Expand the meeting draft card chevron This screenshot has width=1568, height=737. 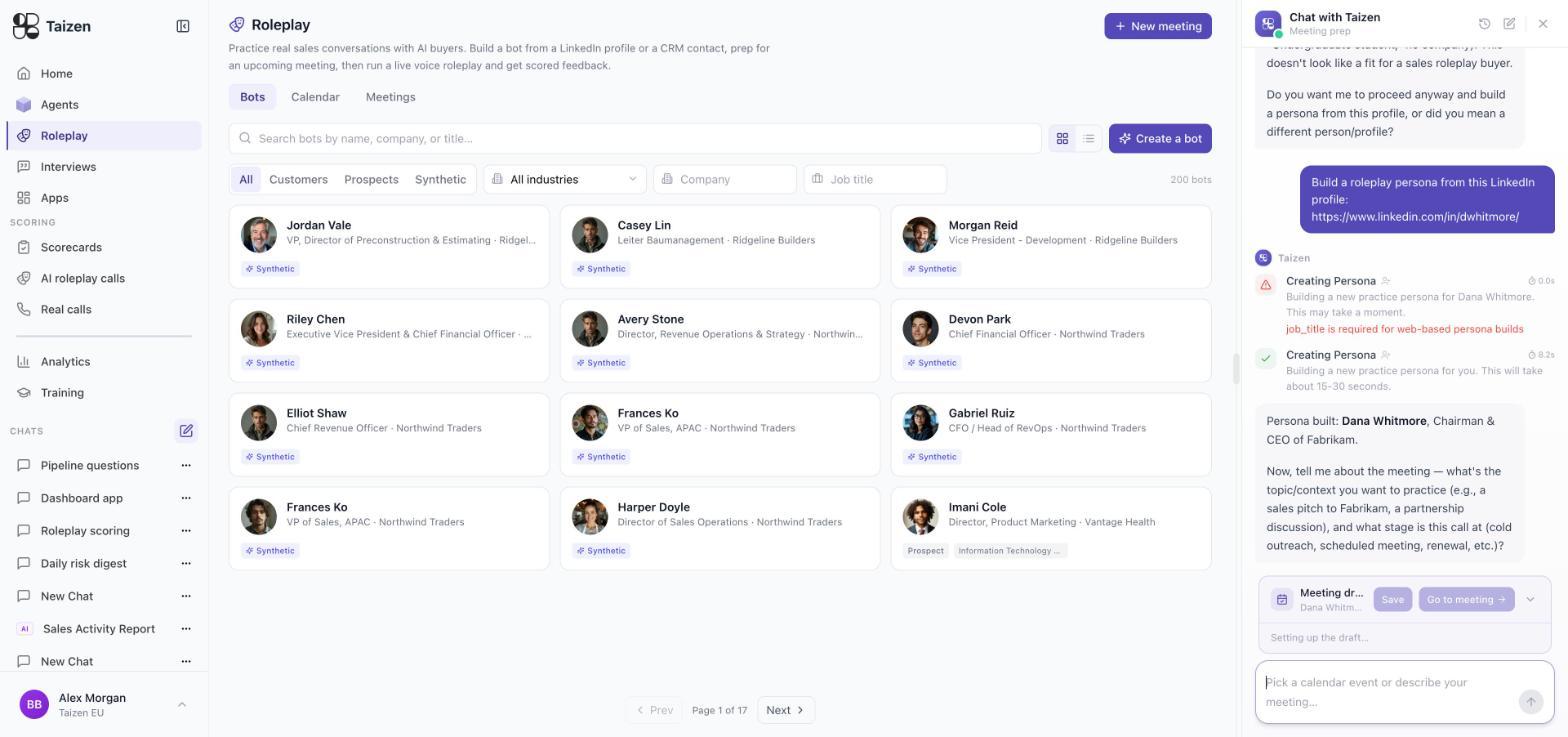pyautogui.click(x=1530, y=600)
